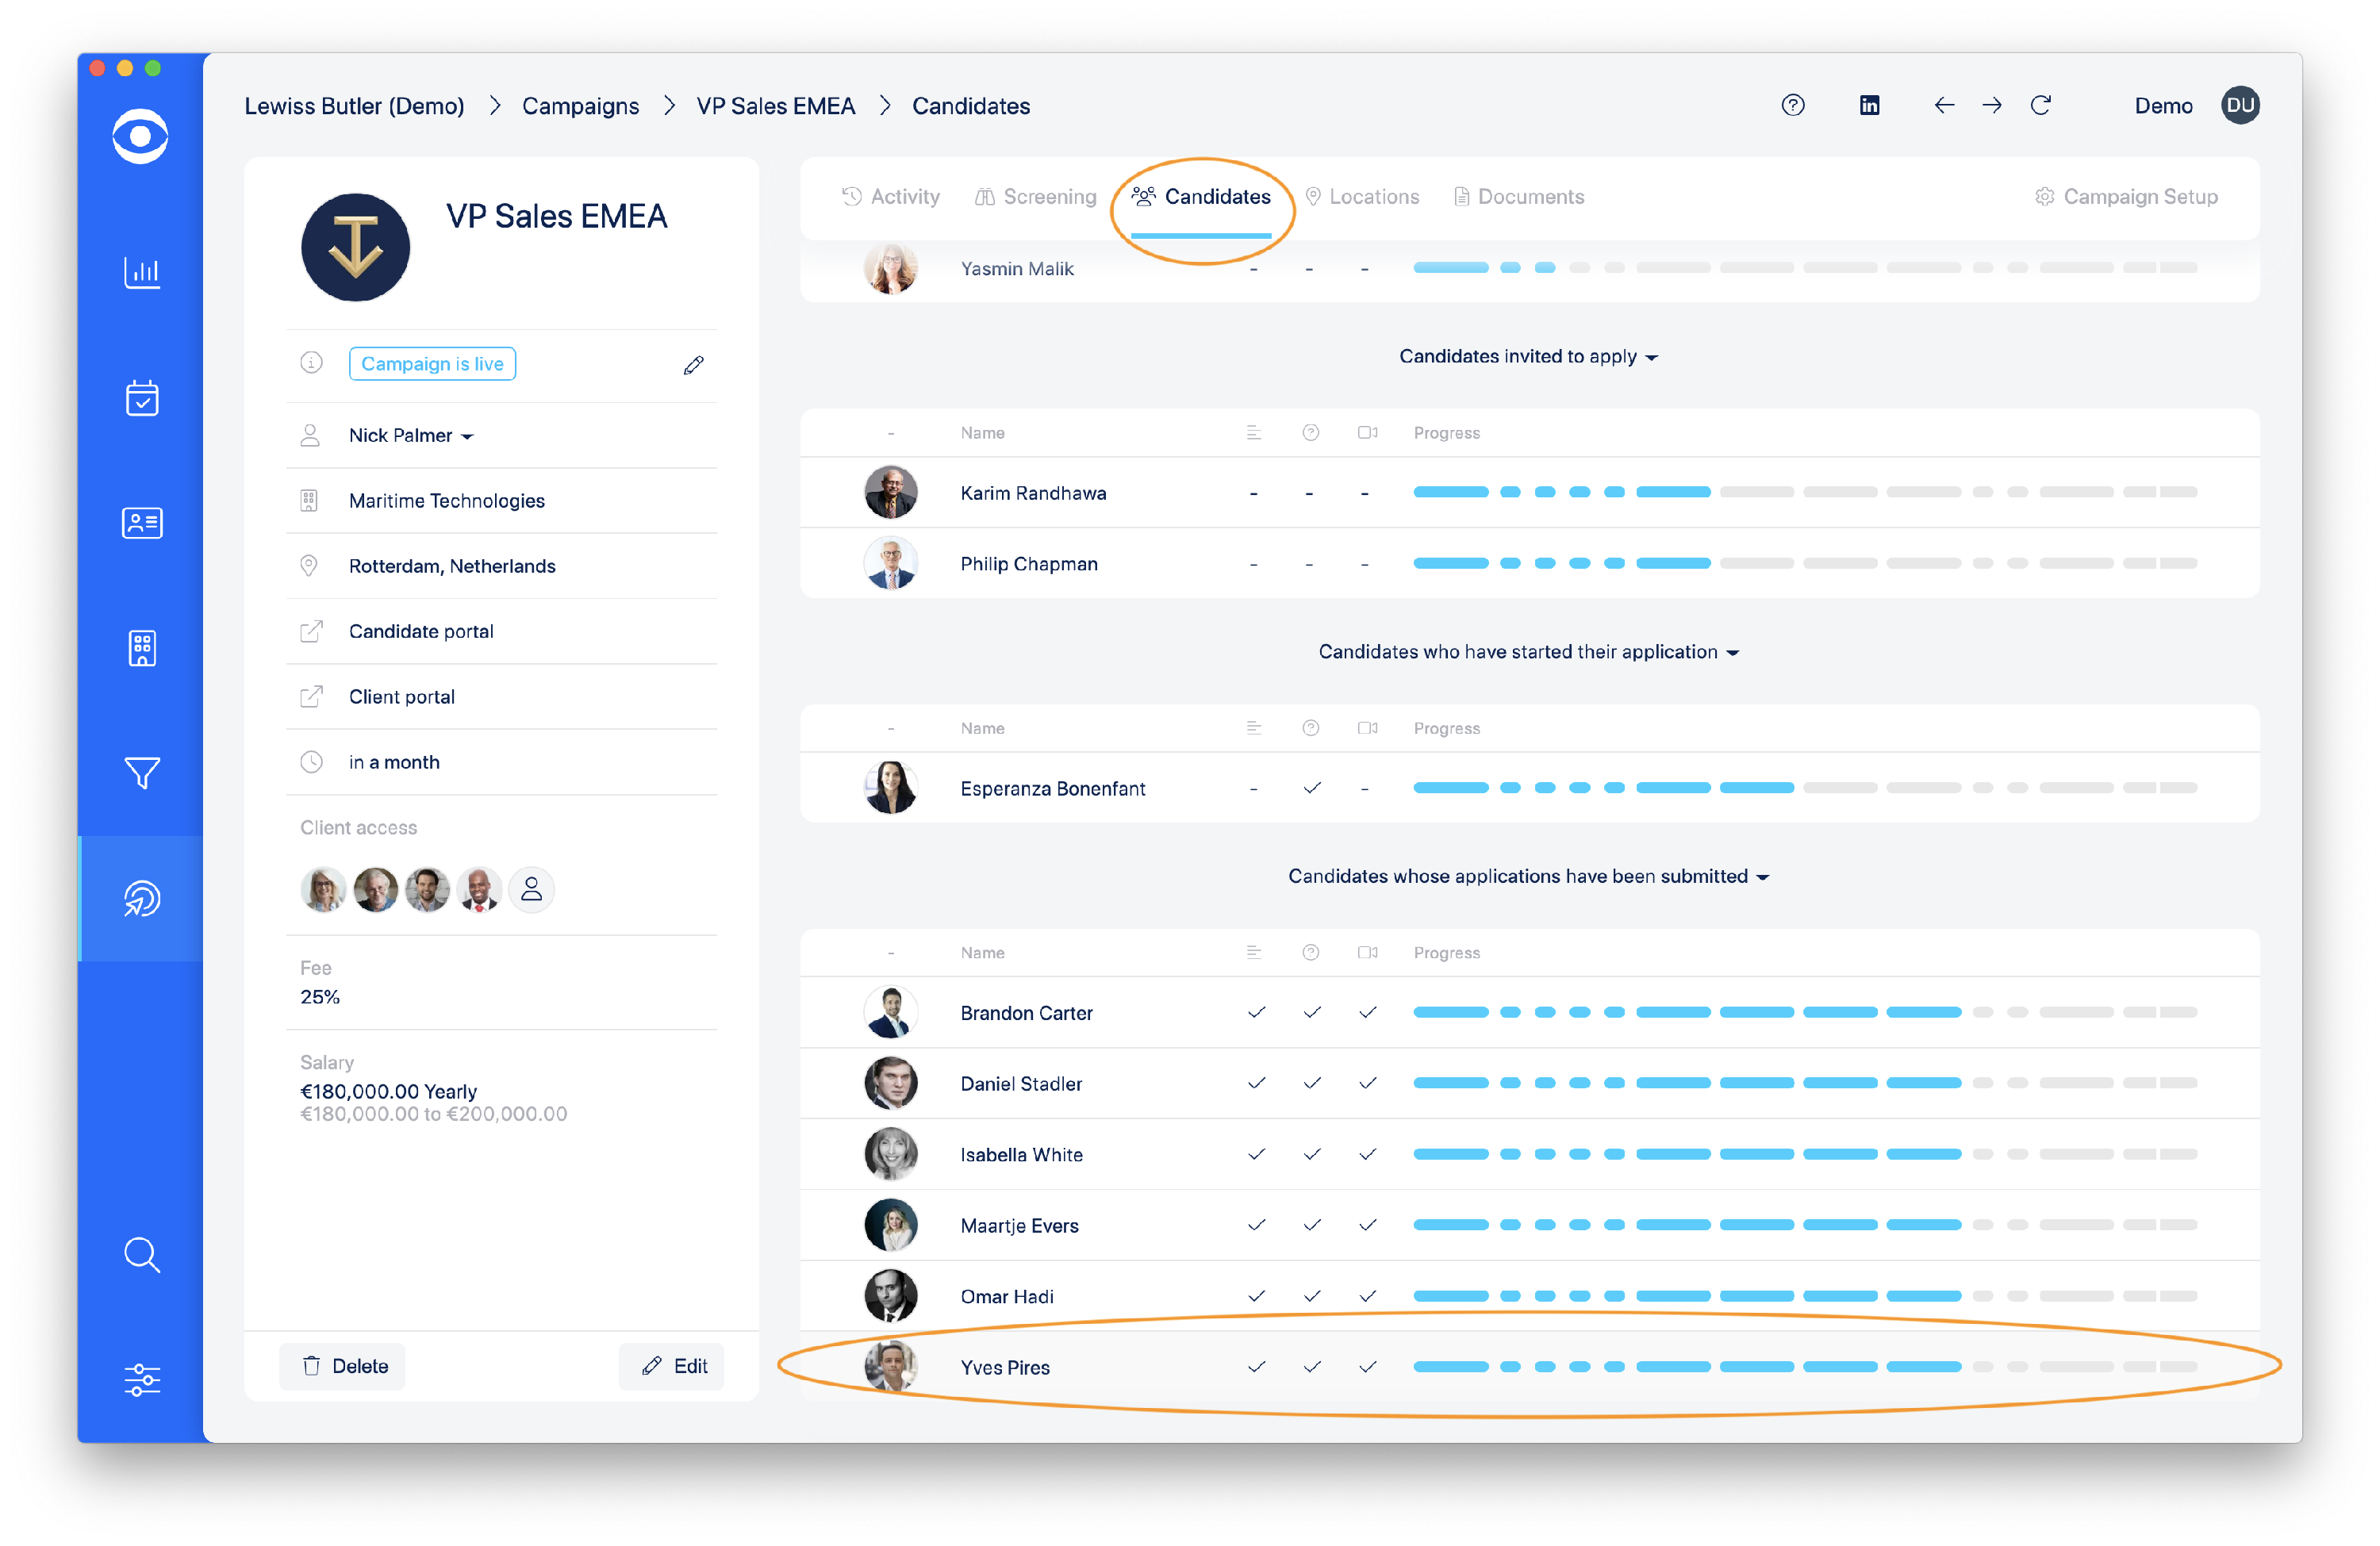Expand the Nick Palmer owner dropdown
The height and width of the screenshot is (1546, 2380).
click(x=411, y=435)
